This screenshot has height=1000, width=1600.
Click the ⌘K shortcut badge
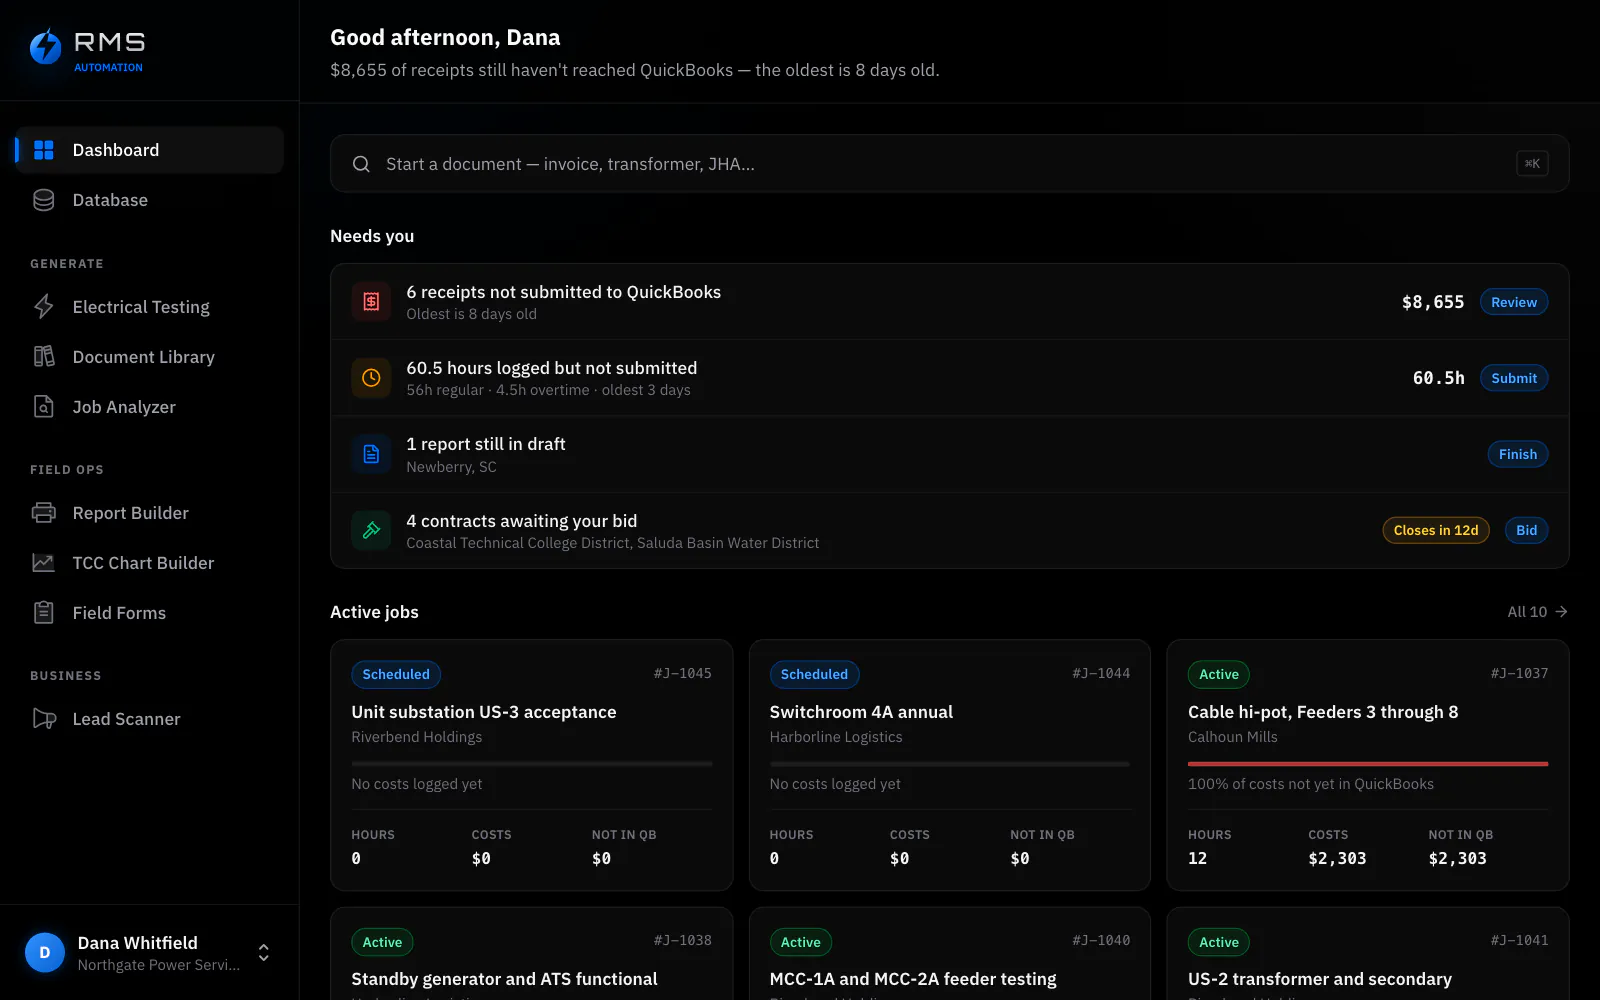click(x=1532, y=164)
